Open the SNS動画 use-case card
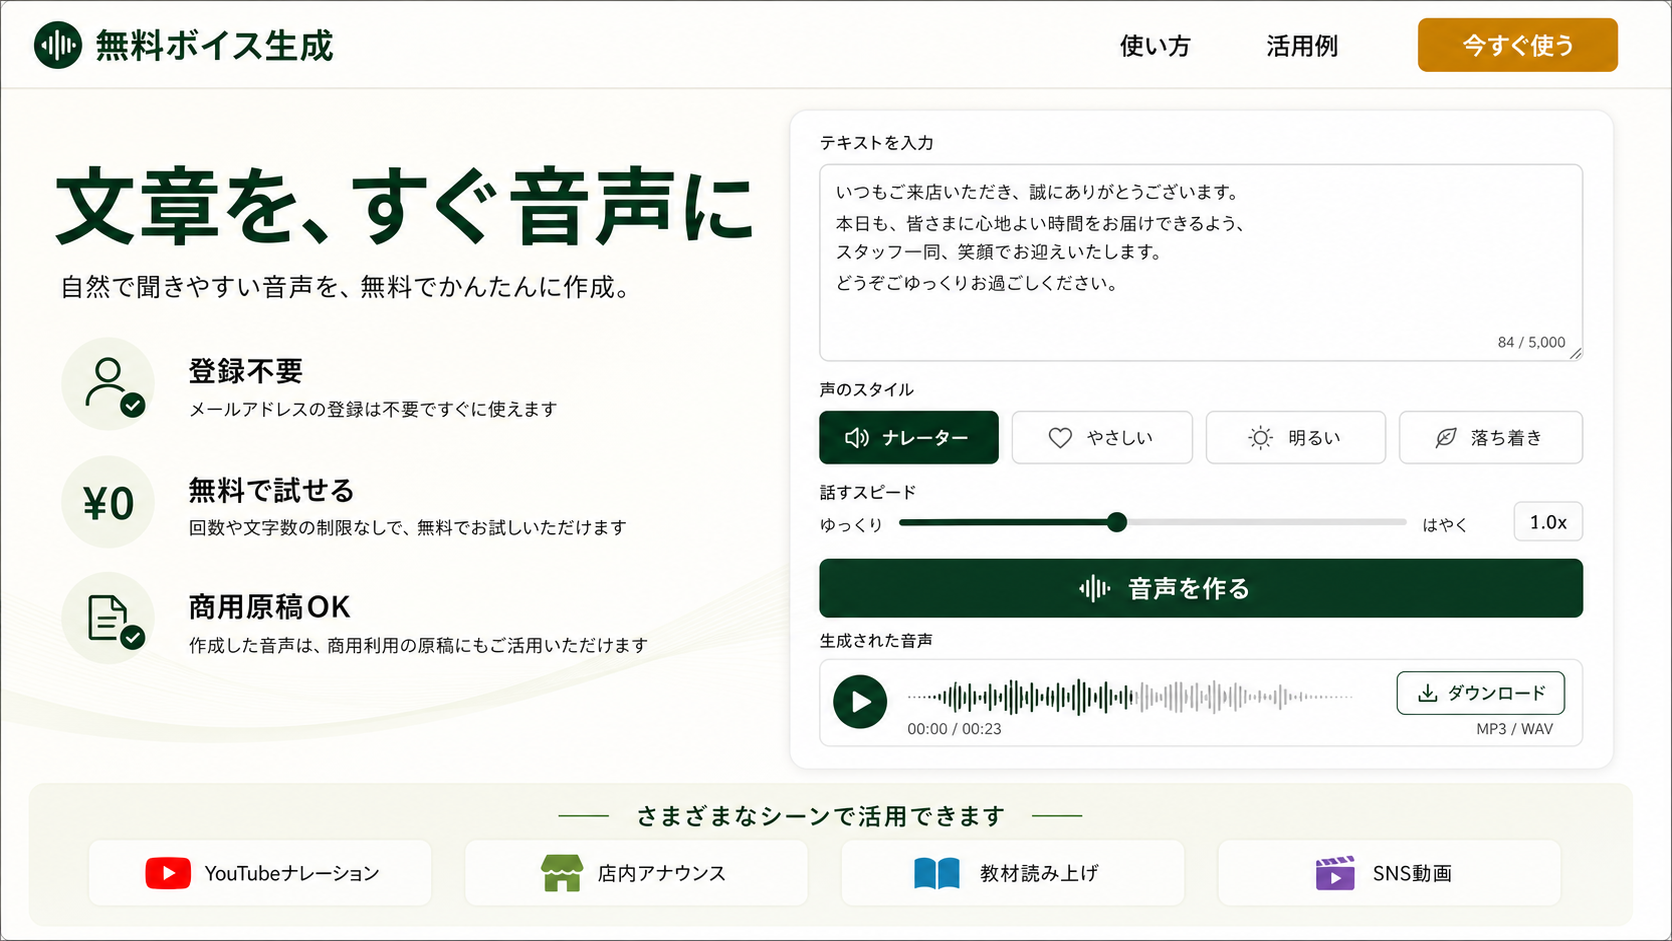 (x=1389, y=873)
